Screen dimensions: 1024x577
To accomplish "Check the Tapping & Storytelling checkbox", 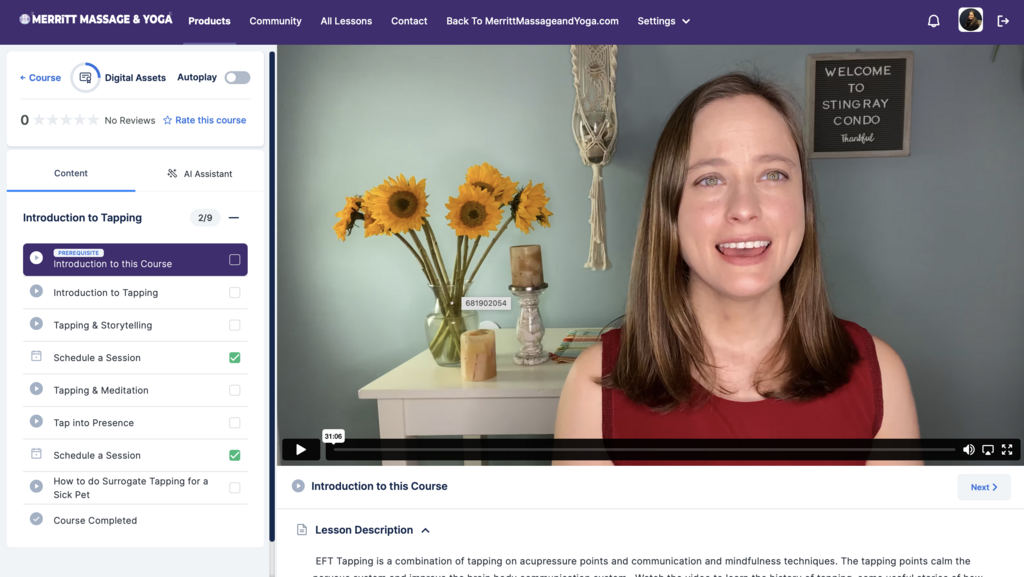I will 235,325.
